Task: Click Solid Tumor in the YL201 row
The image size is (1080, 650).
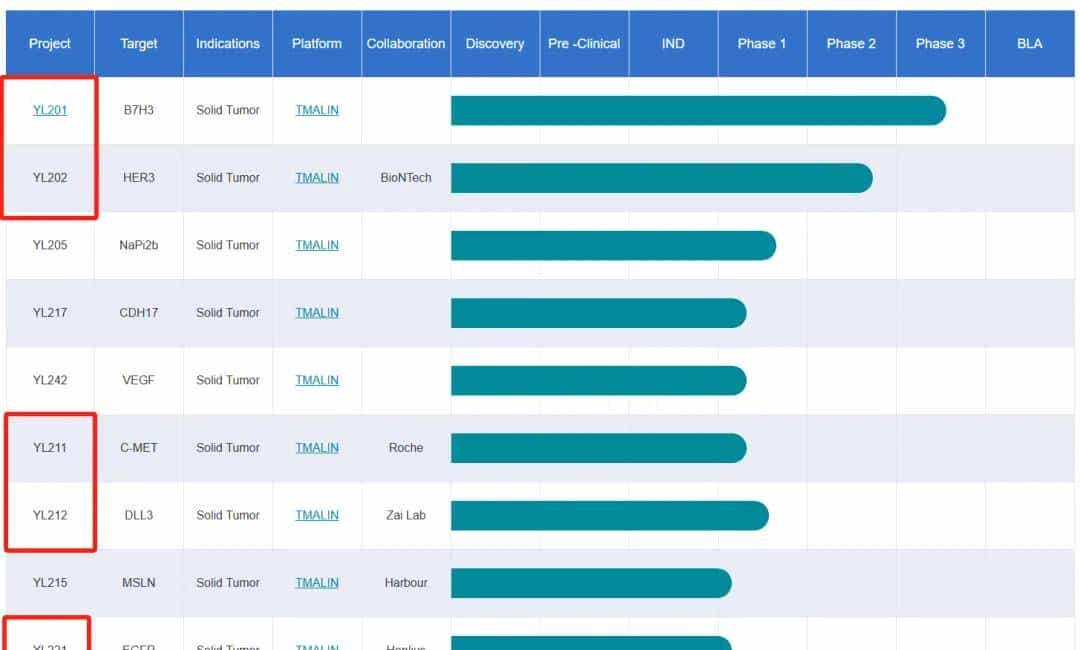Action: point(227,110)
